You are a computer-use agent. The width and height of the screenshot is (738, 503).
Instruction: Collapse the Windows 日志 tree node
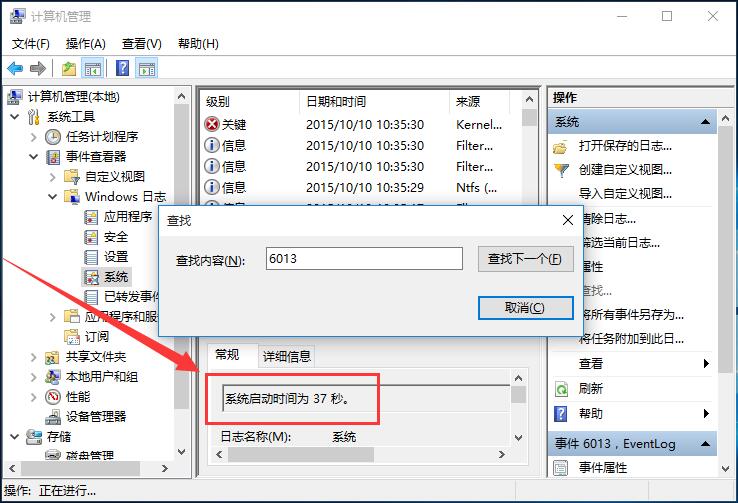[x=52, y=197]
